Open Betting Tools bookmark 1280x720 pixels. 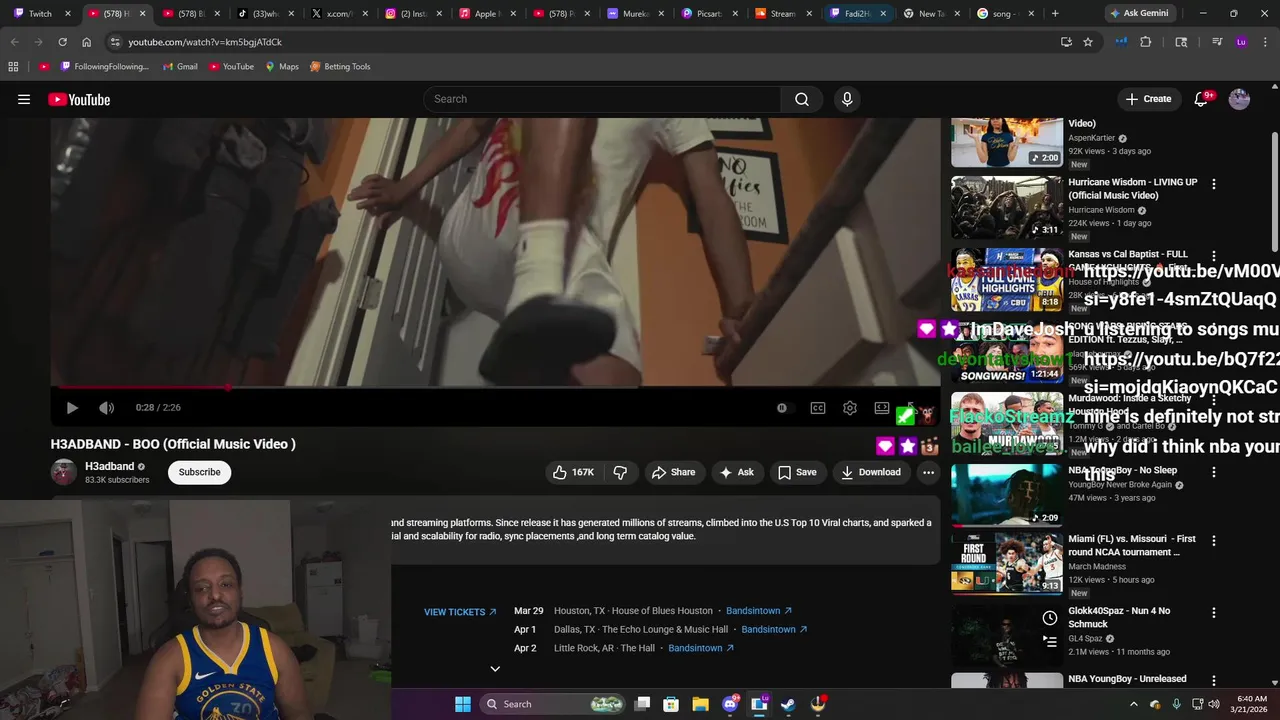(x=340, y=67)
